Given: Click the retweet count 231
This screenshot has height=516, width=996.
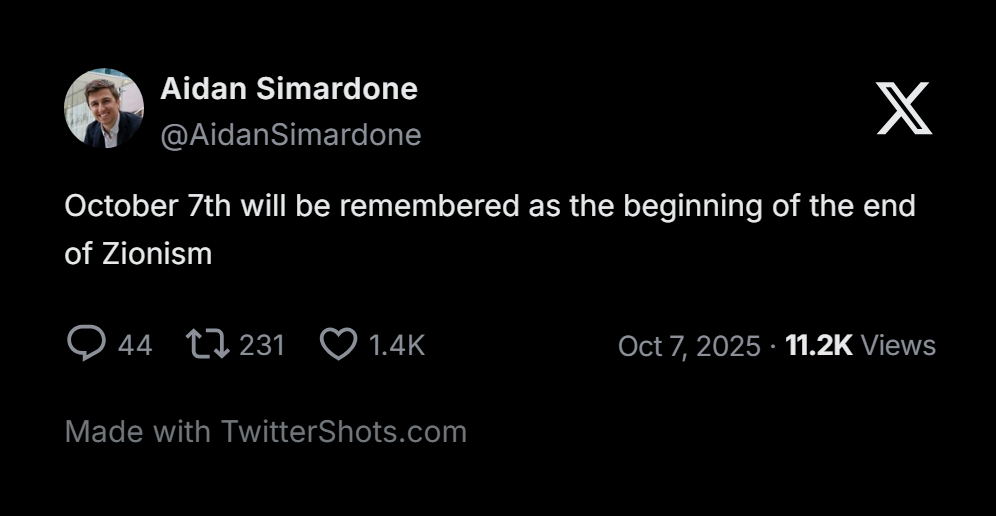Looking at the screenshot, I should (x=263, y=346).
